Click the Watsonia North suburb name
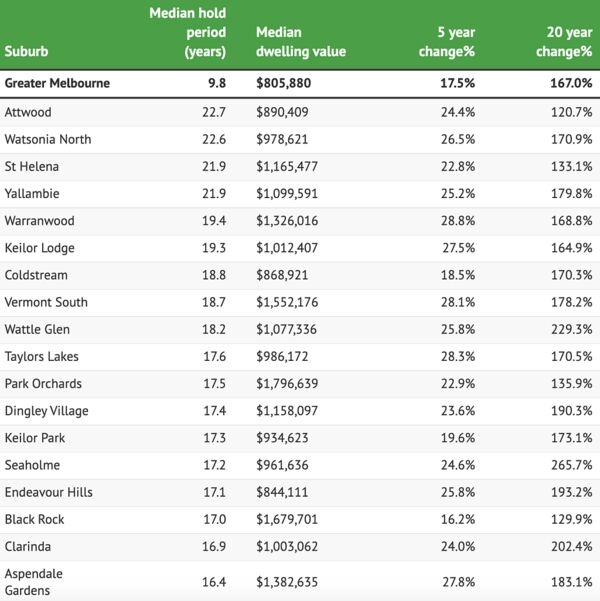The image size is (600, 601). (x=48, y=139)
